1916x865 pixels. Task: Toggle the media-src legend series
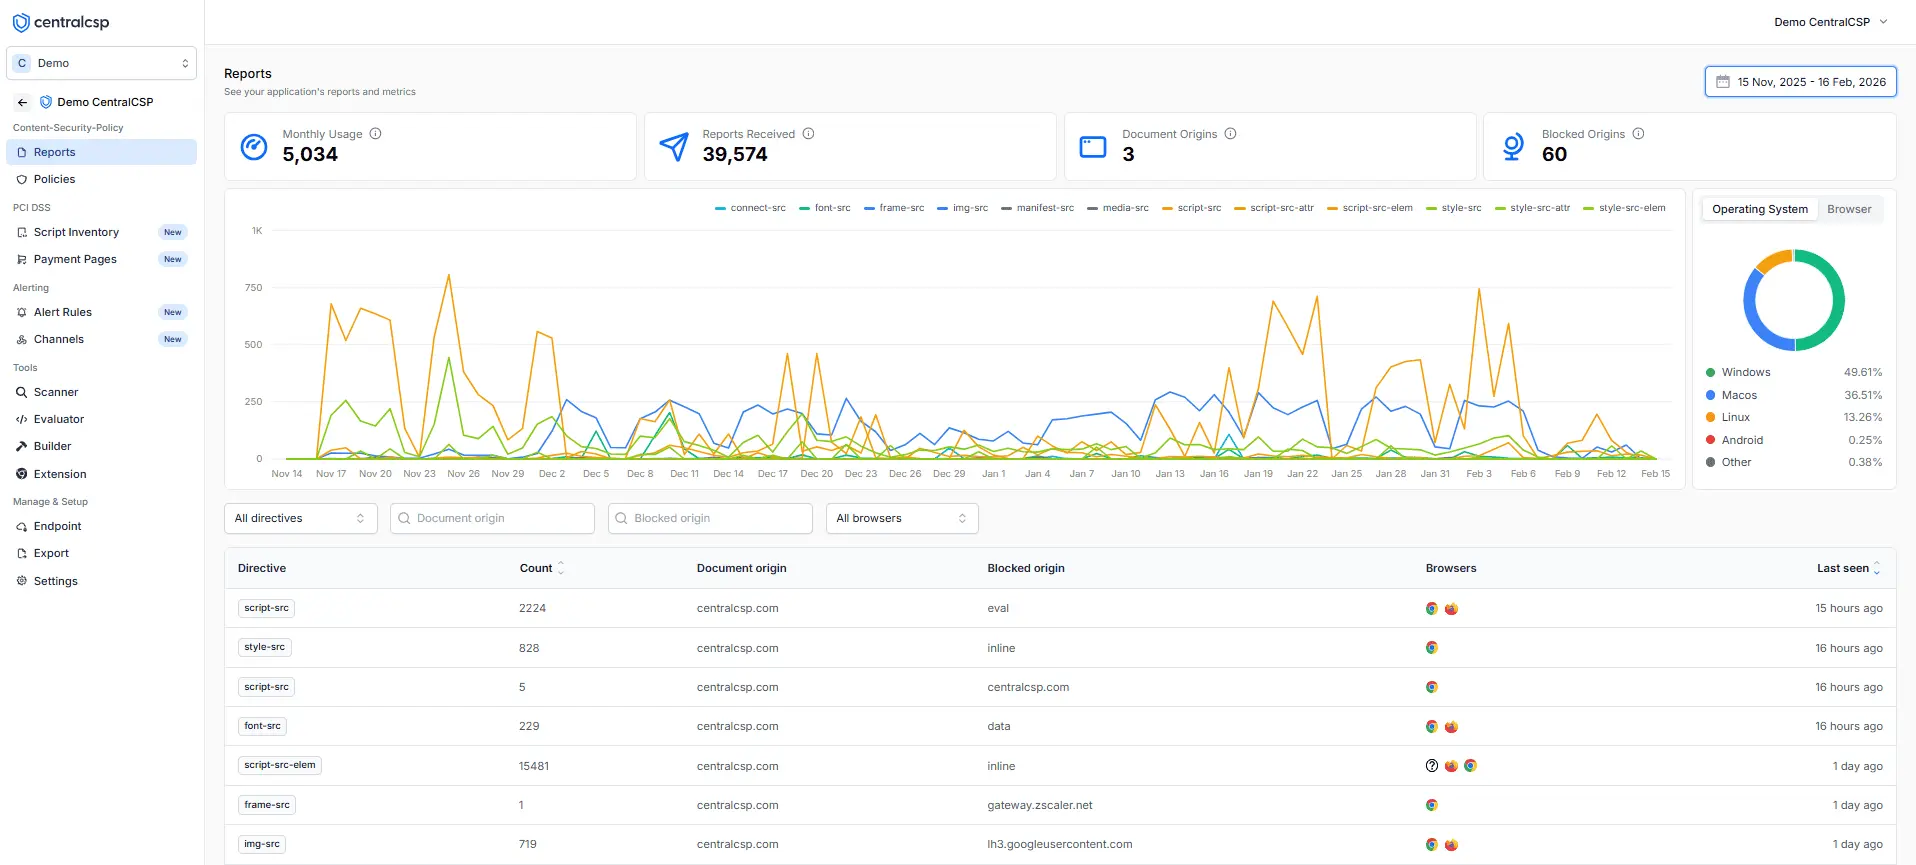point(1118,208)
